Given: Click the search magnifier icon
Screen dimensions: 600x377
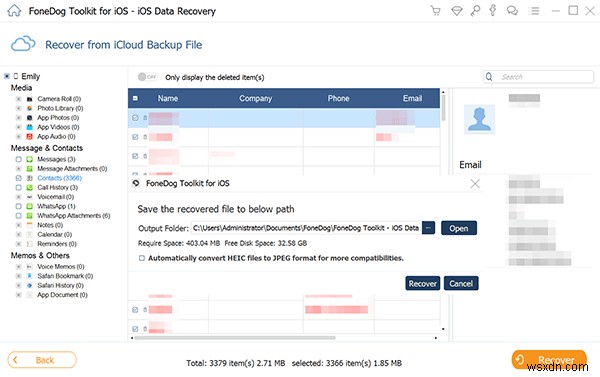Looking at the screenshot, I should tap(489, 77).
